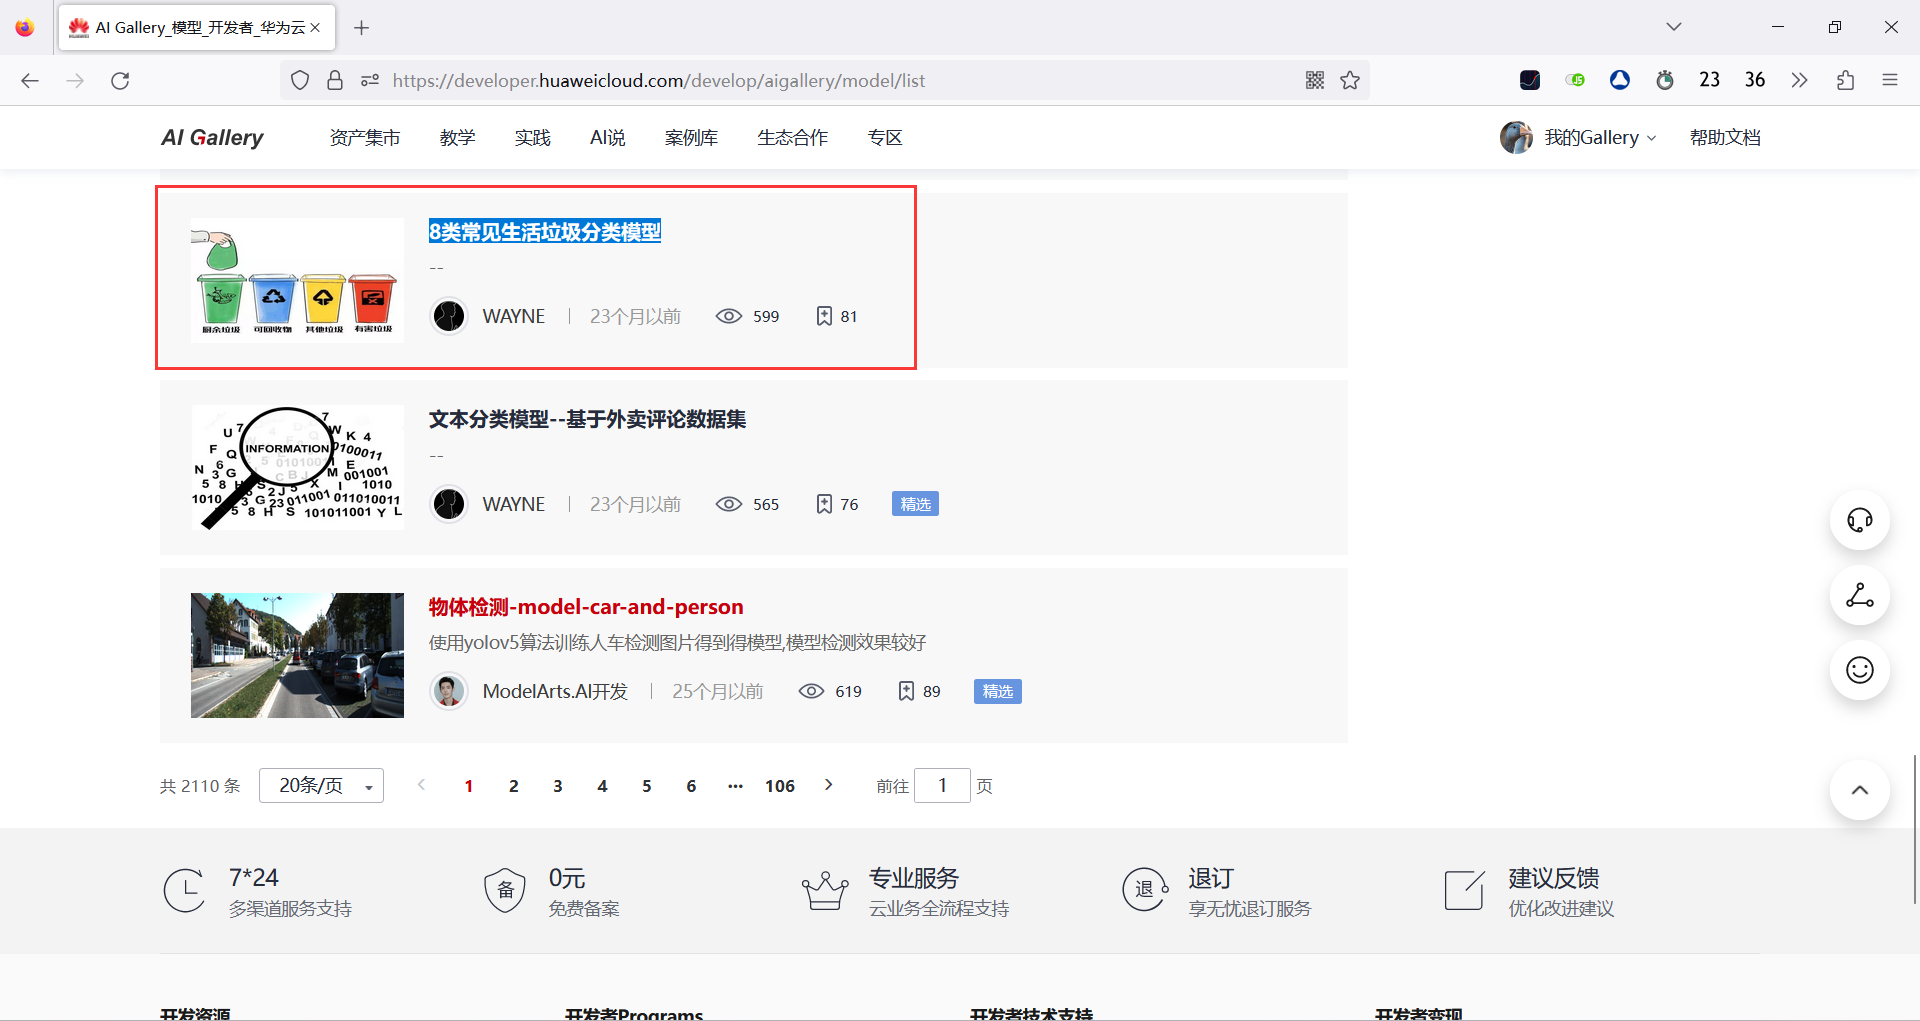This screenshot has width=1920, height=1021.
Task: Expand the 我的Gallery account dropdown
Action: (x=1597, y=137)
